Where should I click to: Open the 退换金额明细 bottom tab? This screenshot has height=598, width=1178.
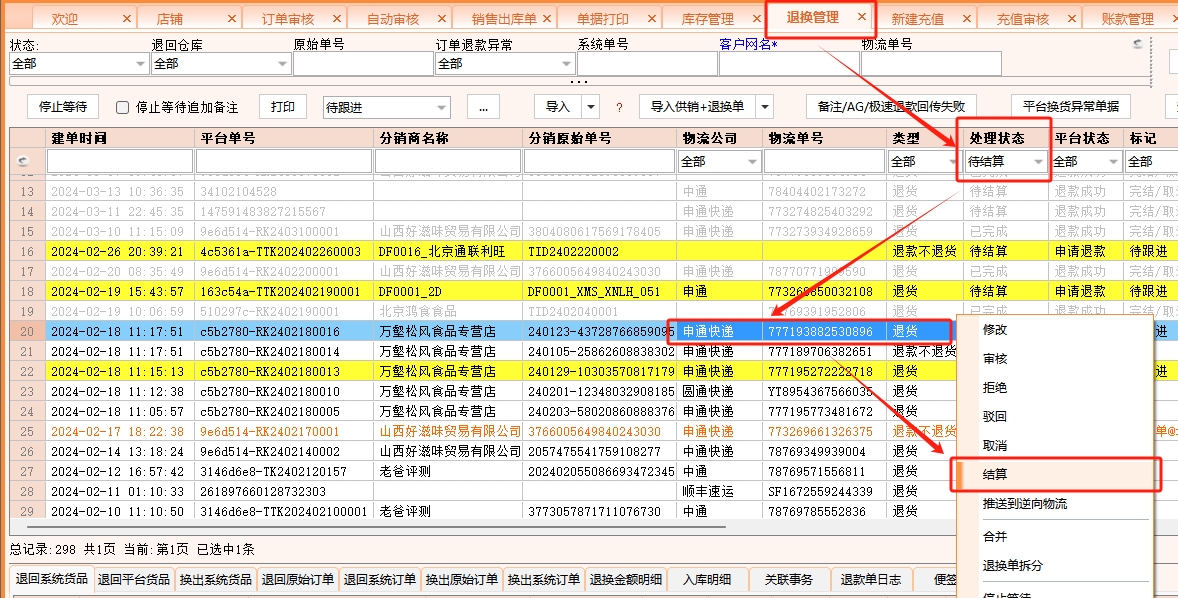tap(625, 579)
